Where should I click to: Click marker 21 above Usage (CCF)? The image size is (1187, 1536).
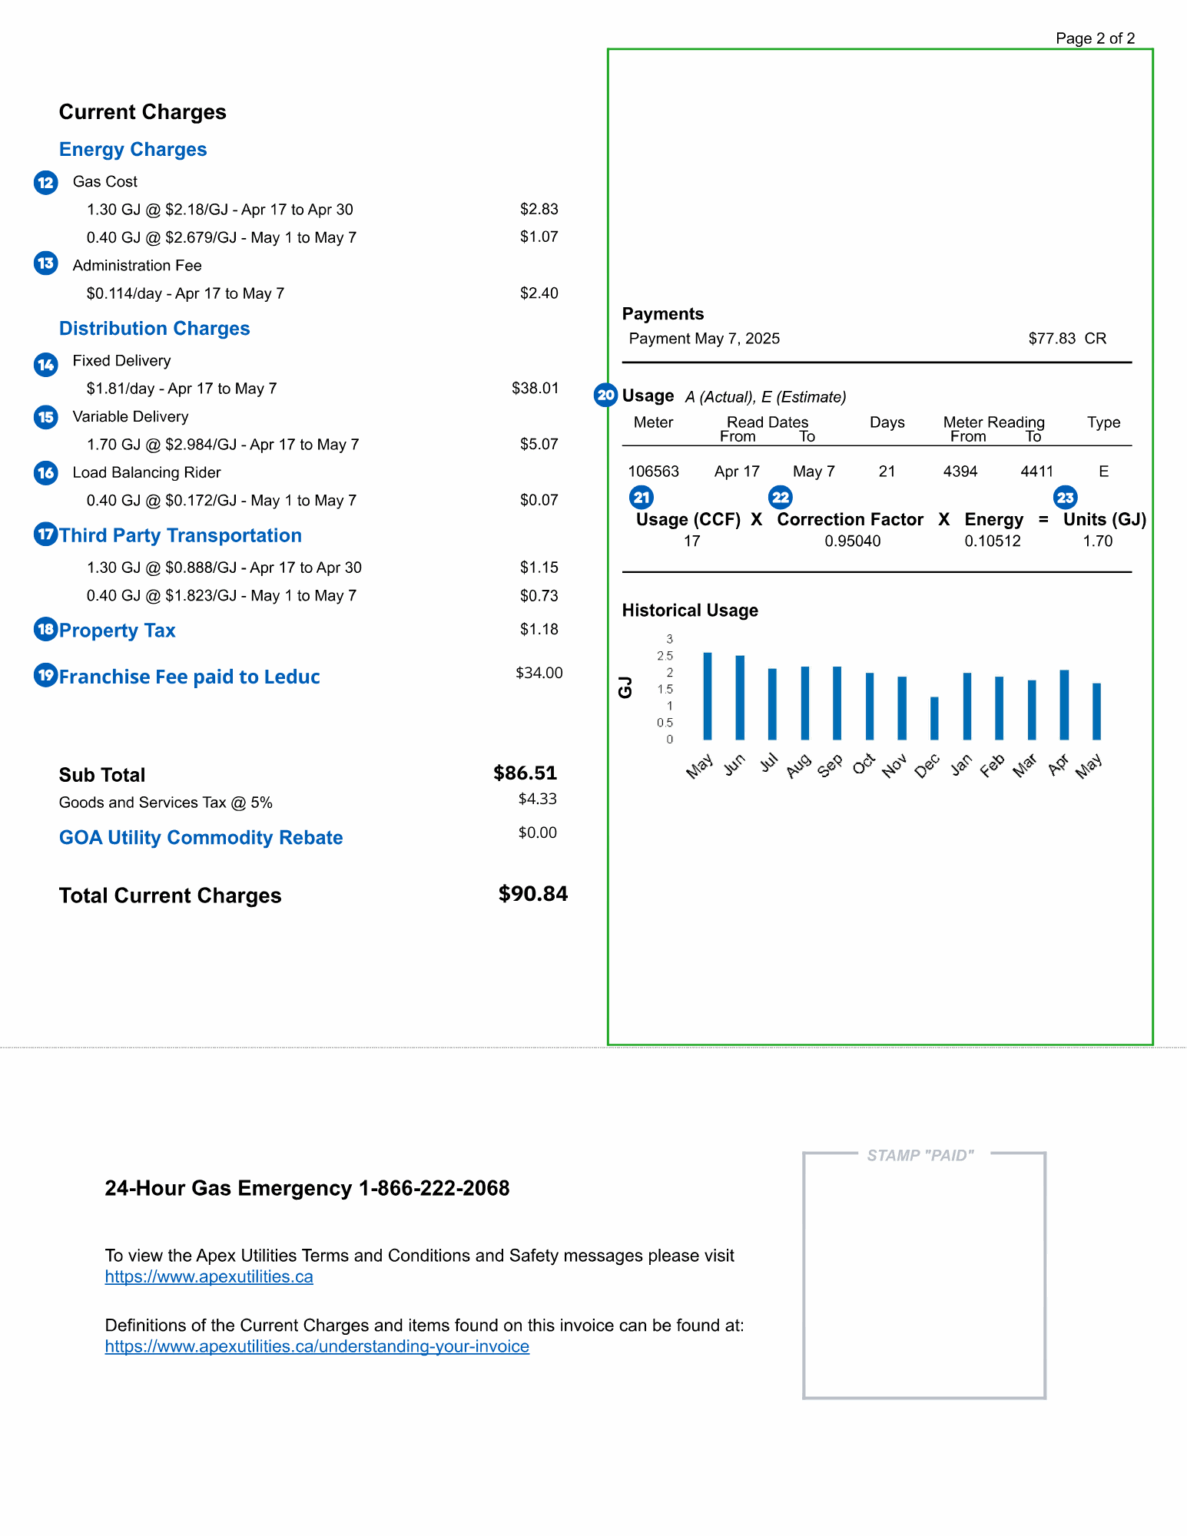pyautogui.click(x=641, y=497)
